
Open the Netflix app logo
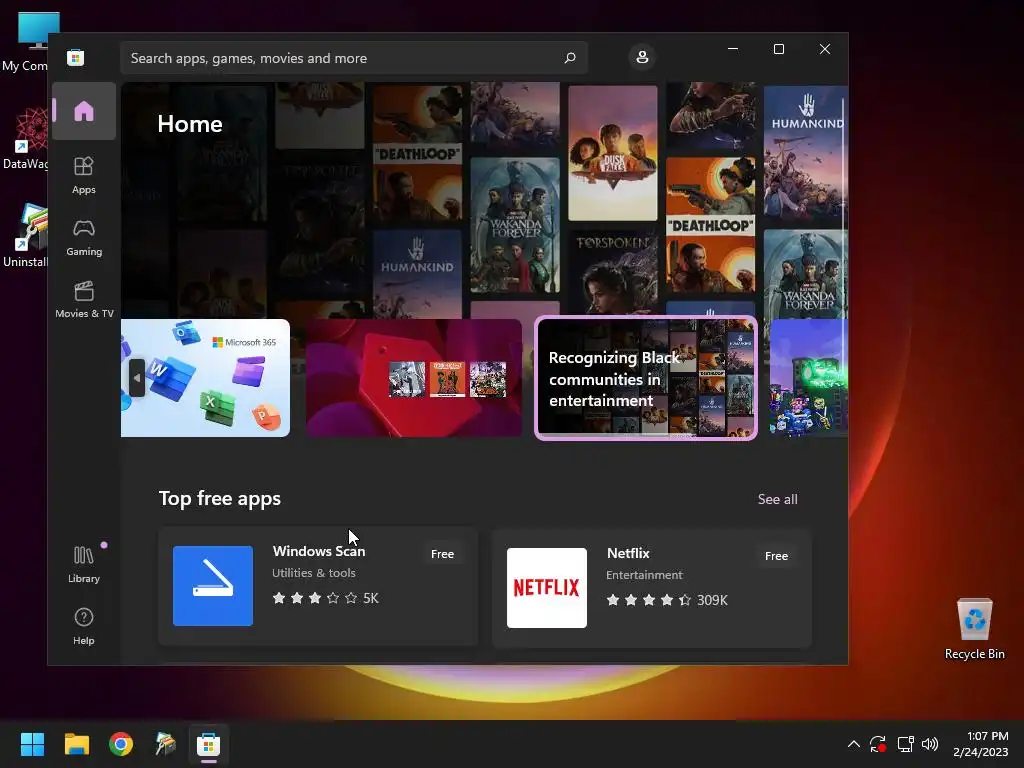click(547, 588)
